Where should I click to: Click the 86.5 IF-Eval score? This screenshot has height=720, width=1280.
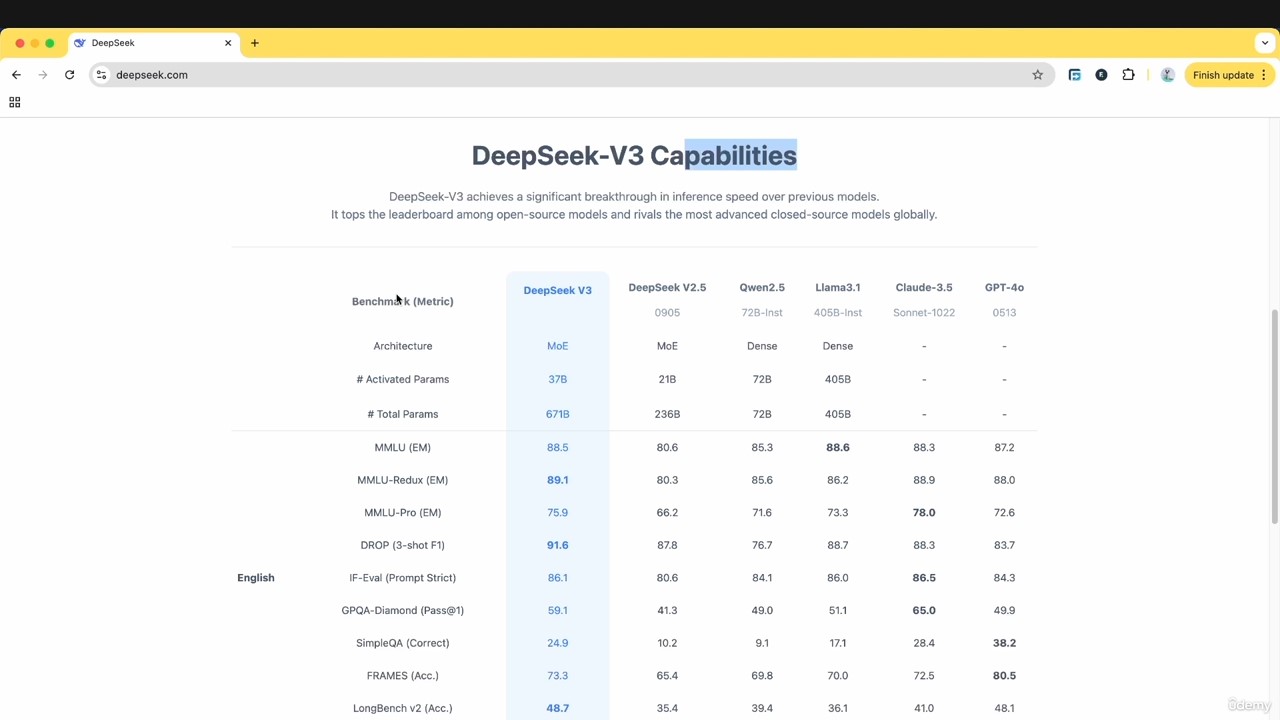click(924, 578)
